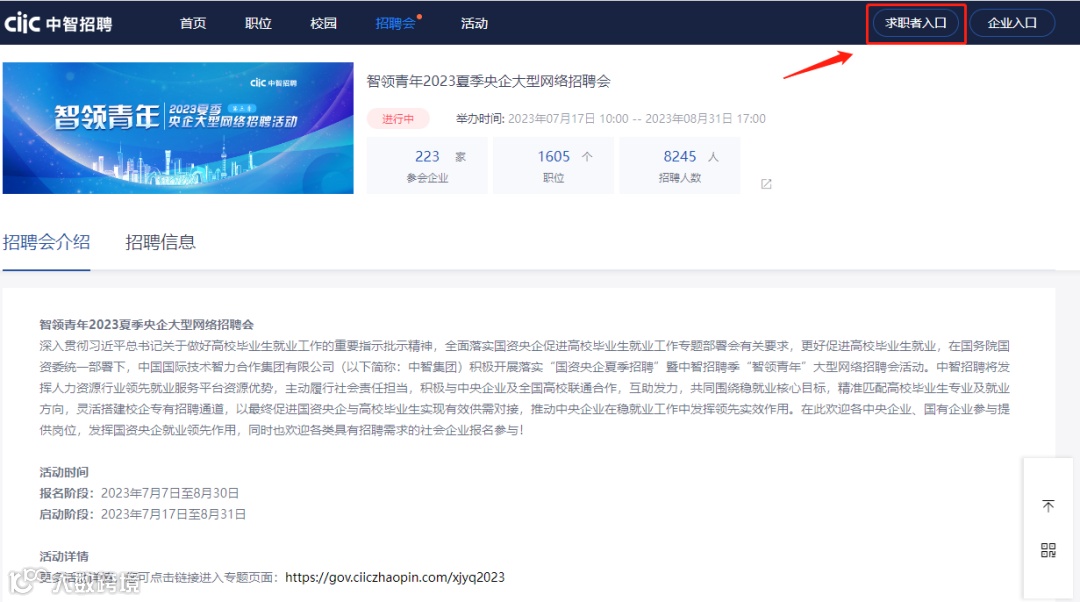Click the CIIC 中智招聘 logo

(58, 23)
